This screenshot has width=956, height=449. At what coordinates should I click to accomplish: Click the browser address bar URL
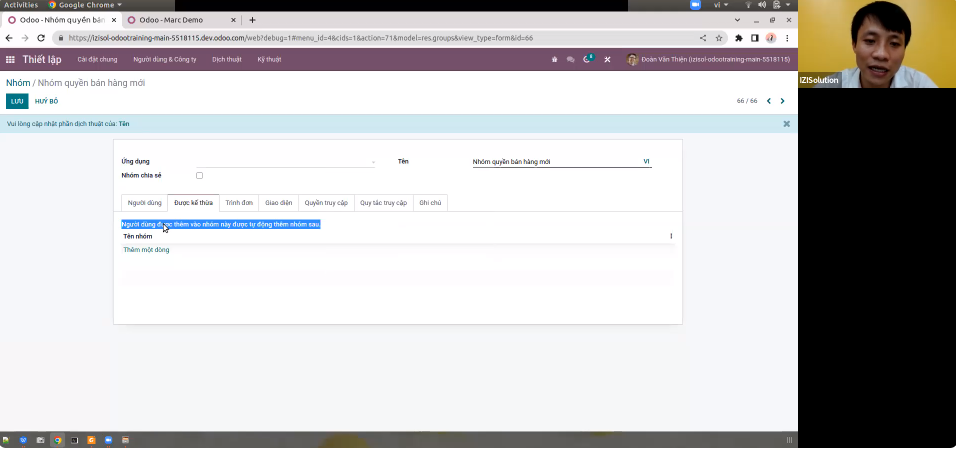point(301,38)
